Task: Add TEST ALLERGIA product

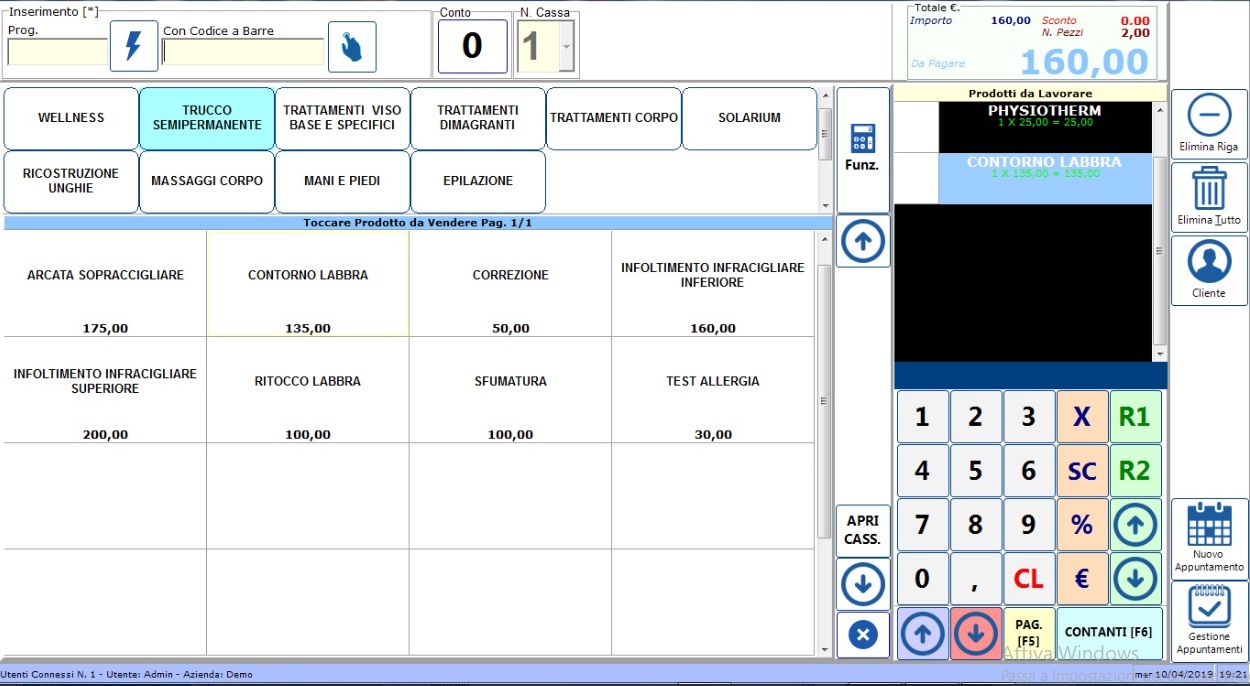Action: pos(713,390)
